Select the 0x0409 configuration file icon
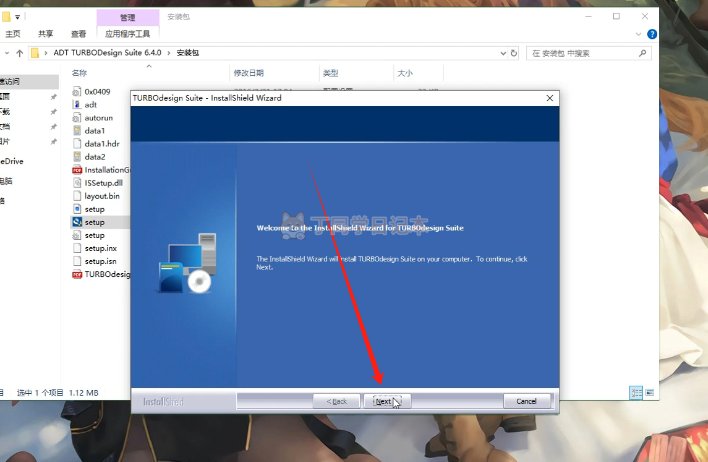Screen dimensions: 708x462 pyautogui.click(x=76, y=91)
